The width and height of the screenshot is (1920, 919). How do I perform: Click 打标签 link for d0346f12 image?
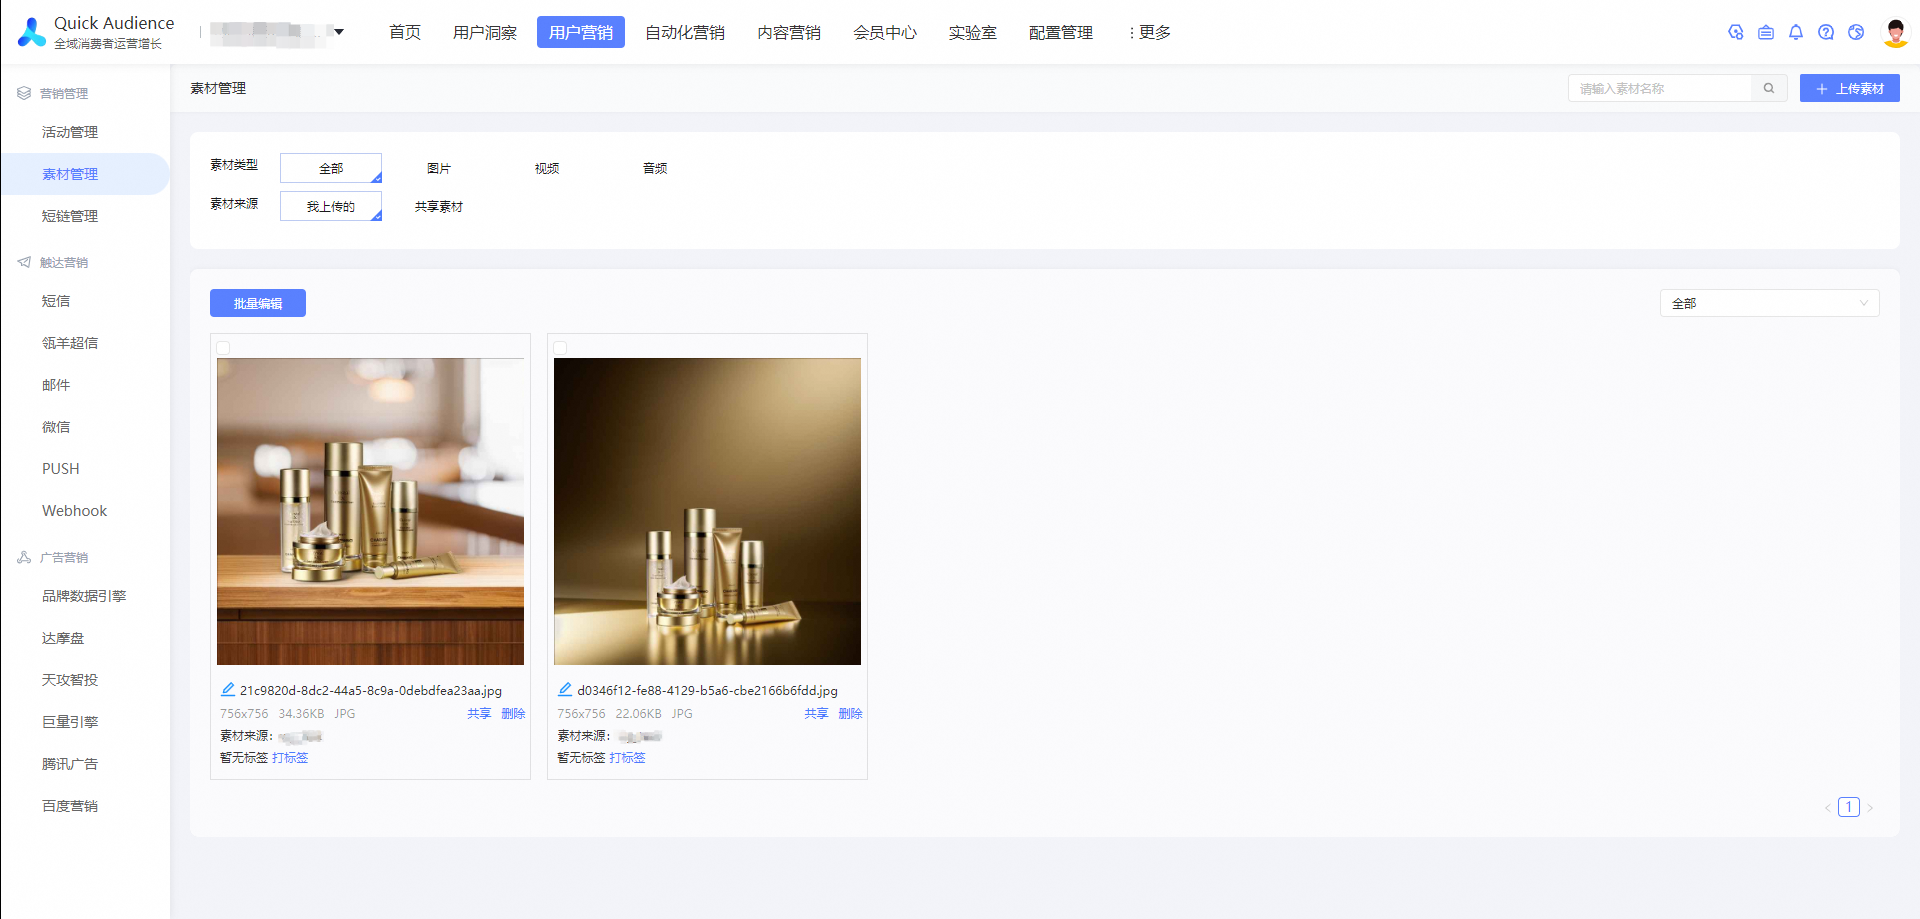click(x=627, y=758)
